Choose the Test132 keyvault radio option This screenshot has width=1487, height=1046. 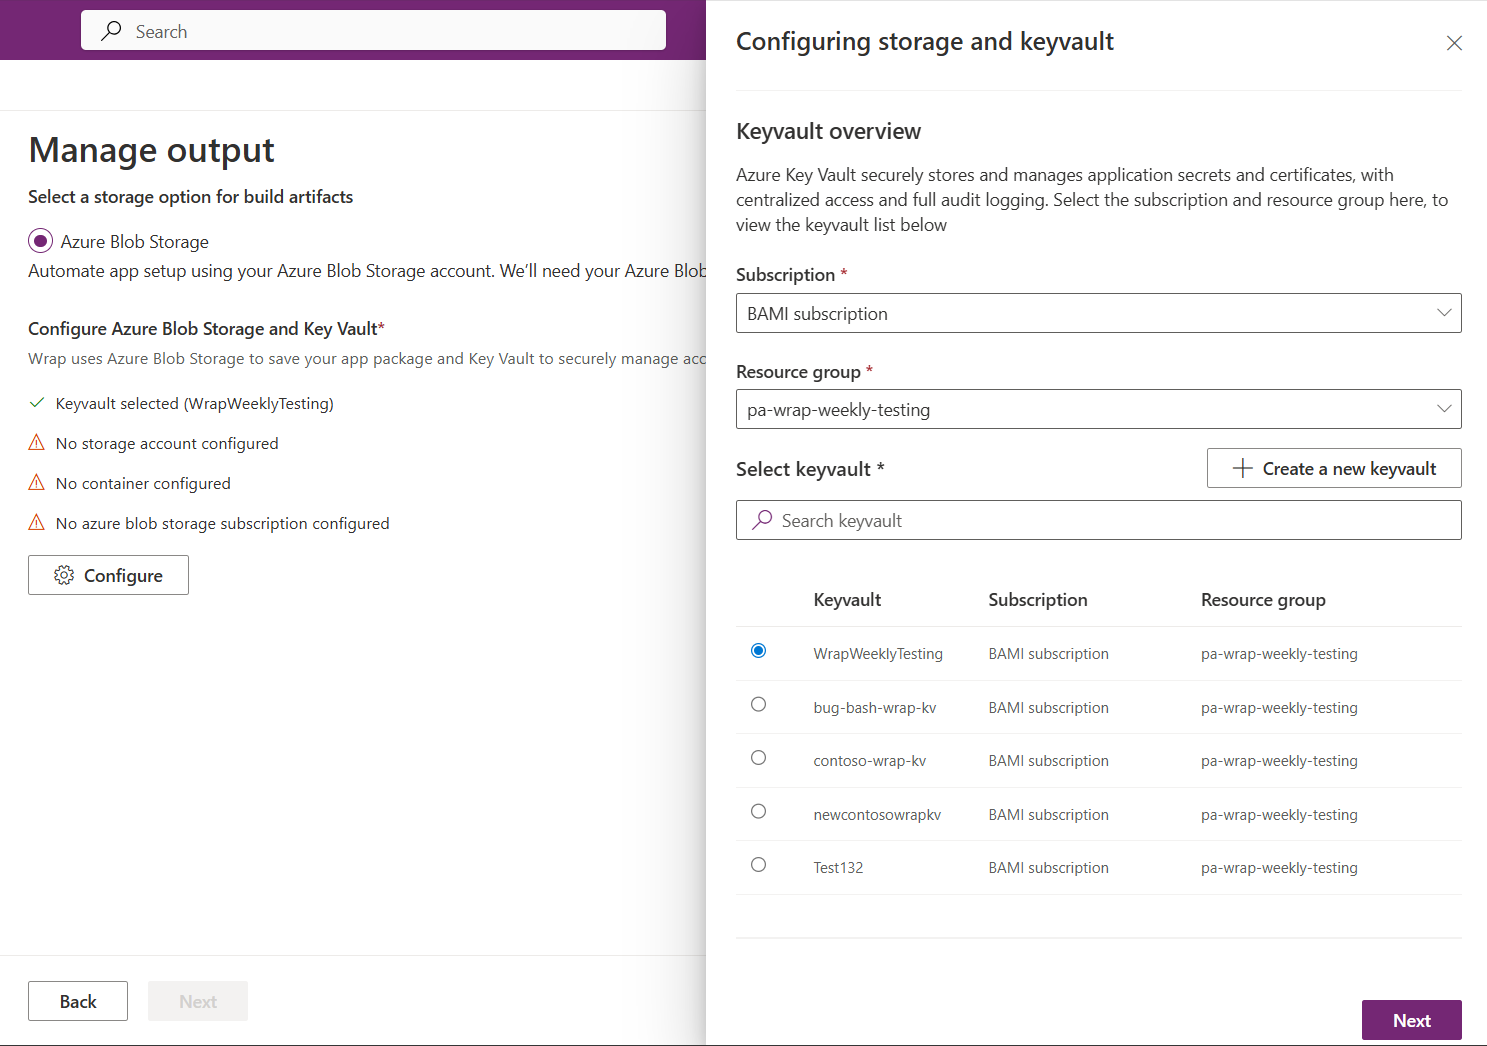[x=759, y=865]
